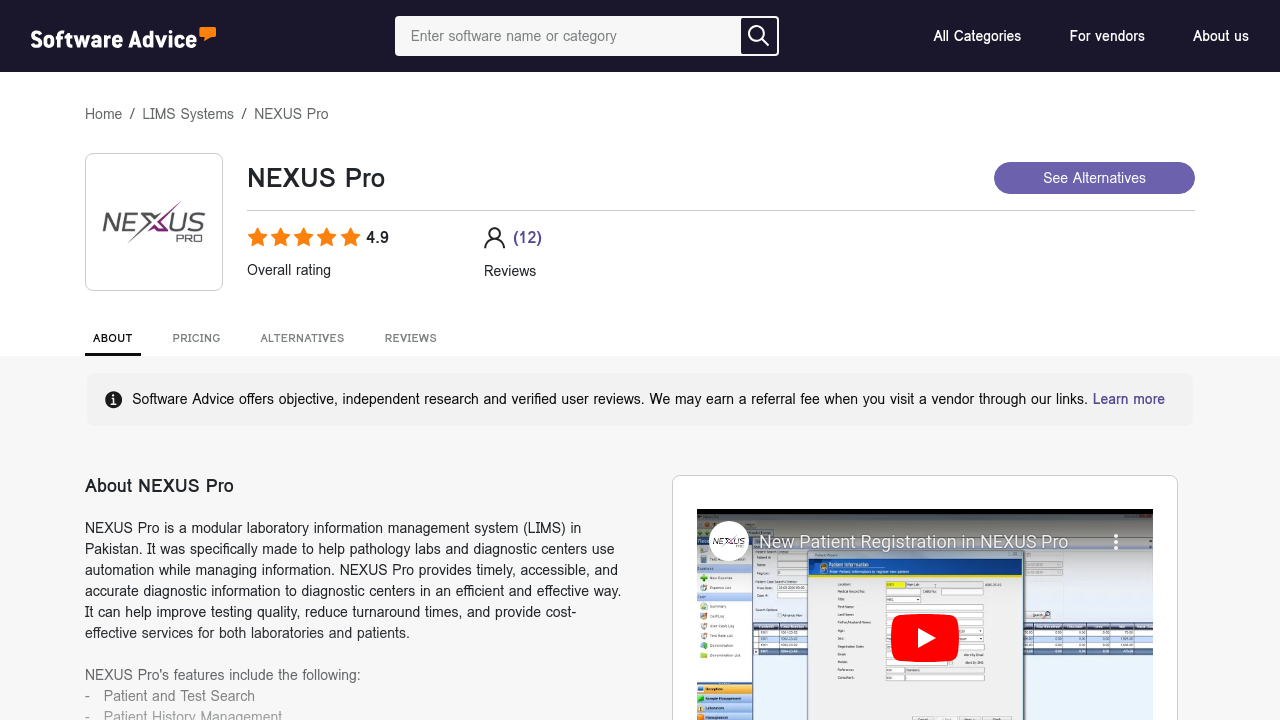Click the Software Advice logo

pos(123,37)
